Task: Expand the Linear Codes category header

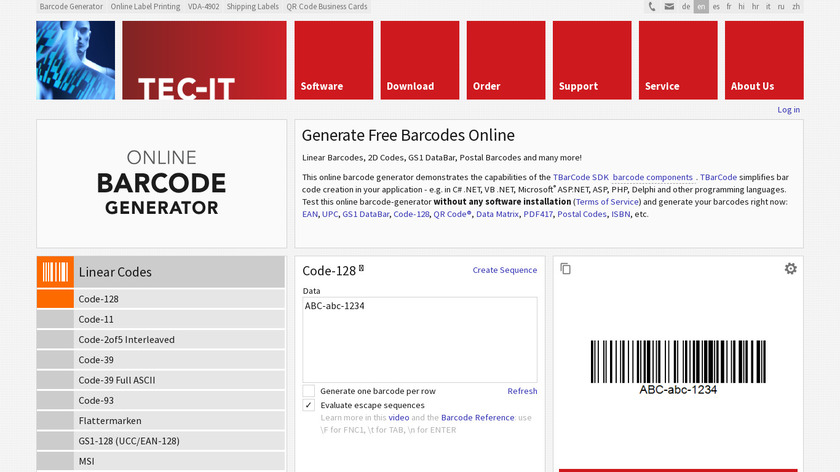Action: pos(161,272)
